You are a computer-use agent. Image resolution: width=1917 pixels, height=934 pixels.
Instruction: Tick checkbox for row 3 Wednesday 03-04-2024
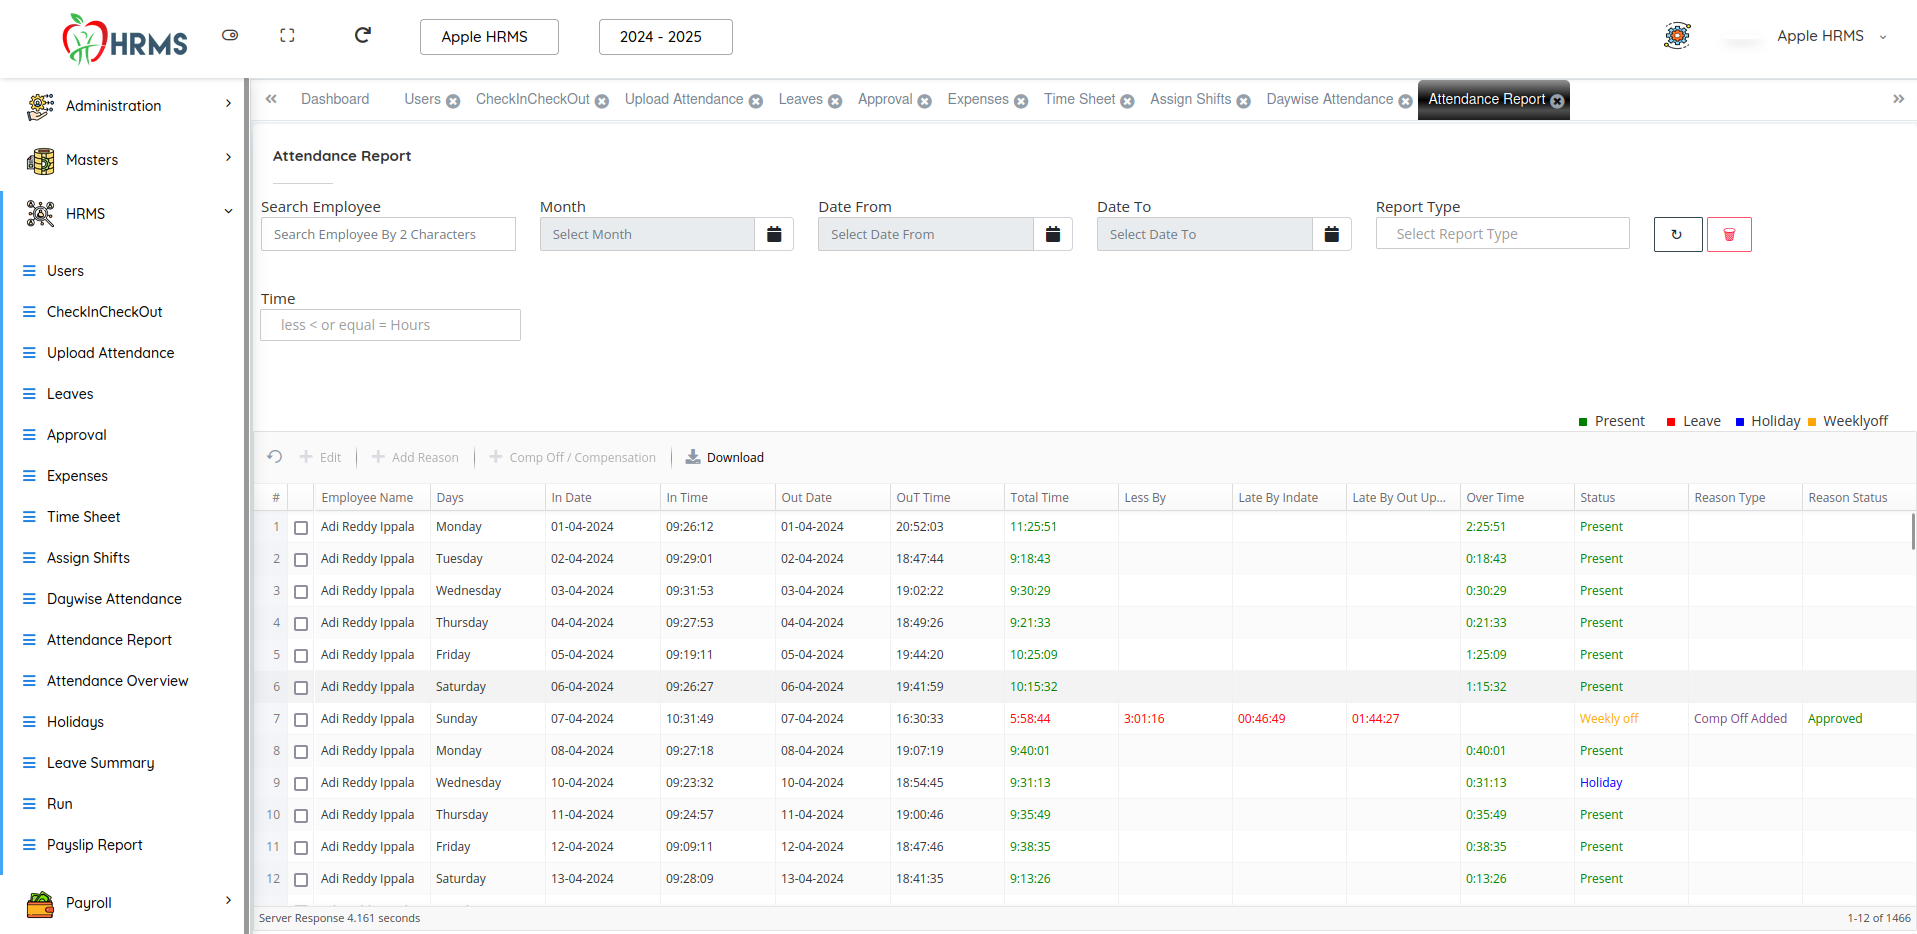(301, 591)
